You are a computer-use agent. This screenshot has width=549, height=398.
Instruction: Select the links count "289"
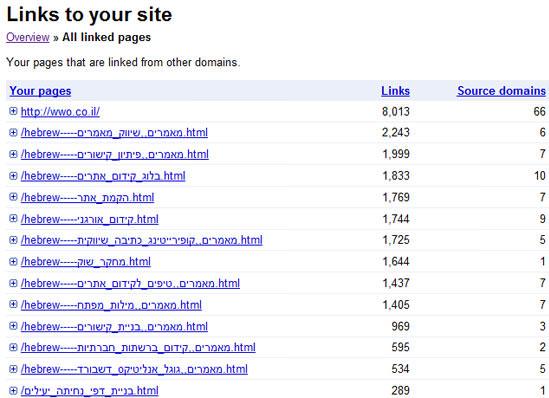tap(401, 391)
